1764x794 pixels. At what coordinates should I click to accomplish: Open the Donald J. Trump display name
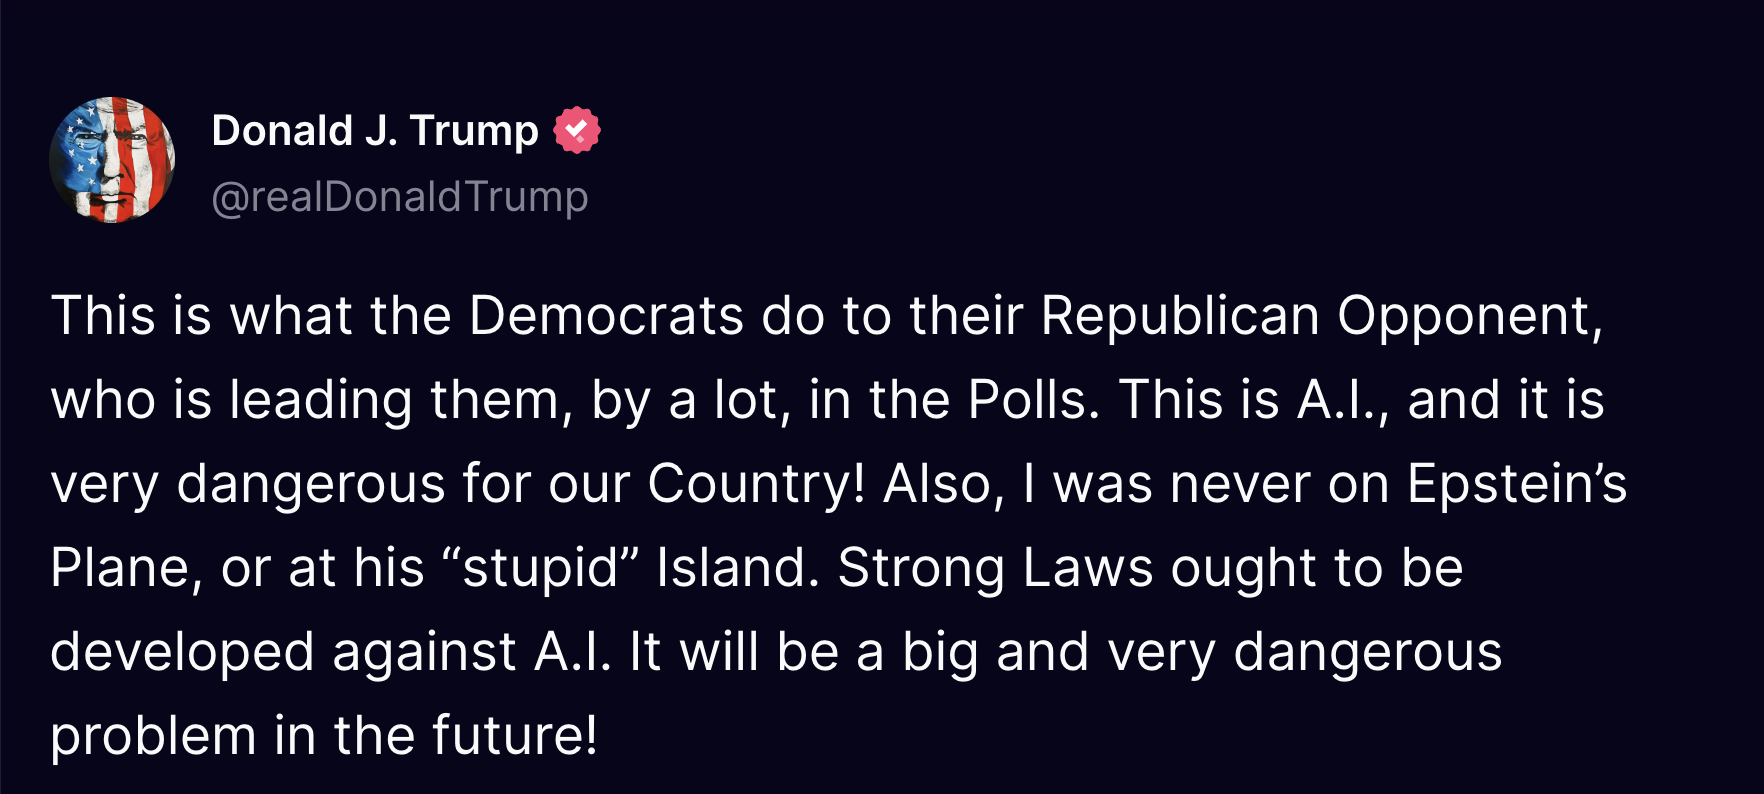375,131
